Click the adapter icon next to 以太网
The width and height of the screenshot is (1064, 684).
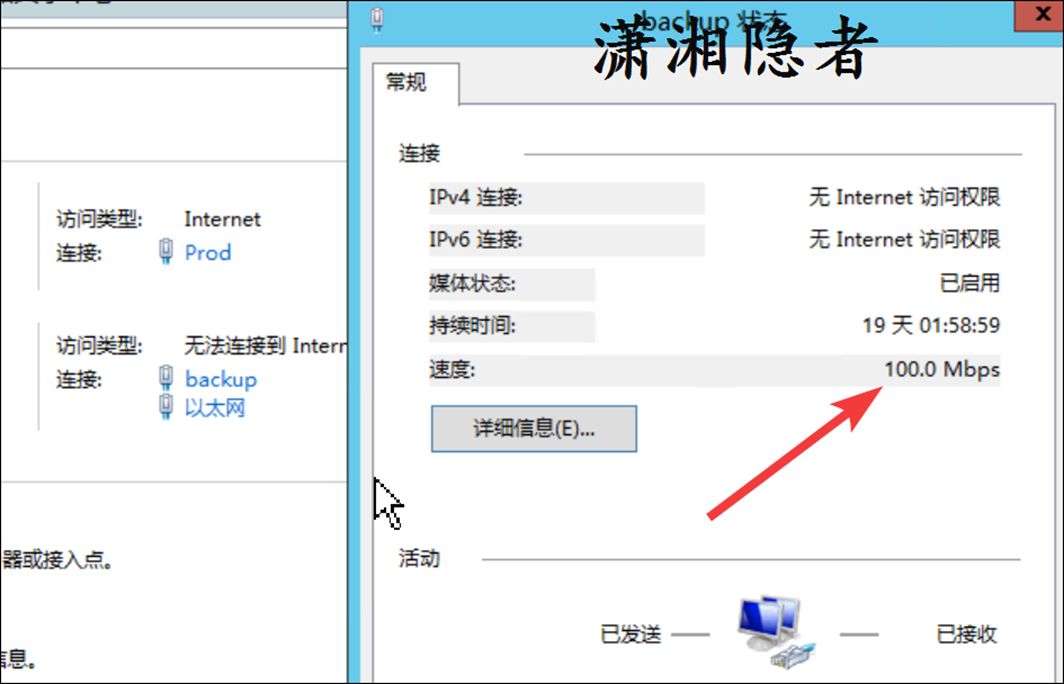pos(166,406)
